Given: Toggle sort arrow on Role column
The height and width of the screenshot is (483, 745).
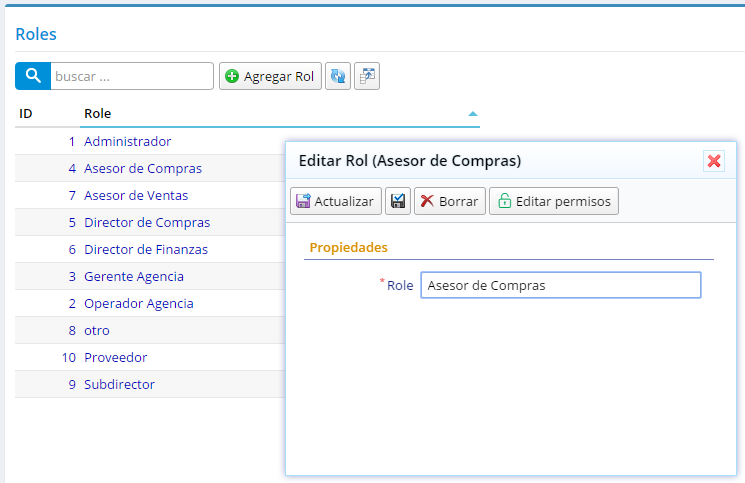Looking at the screenshot, I should (x=472, y=114).
